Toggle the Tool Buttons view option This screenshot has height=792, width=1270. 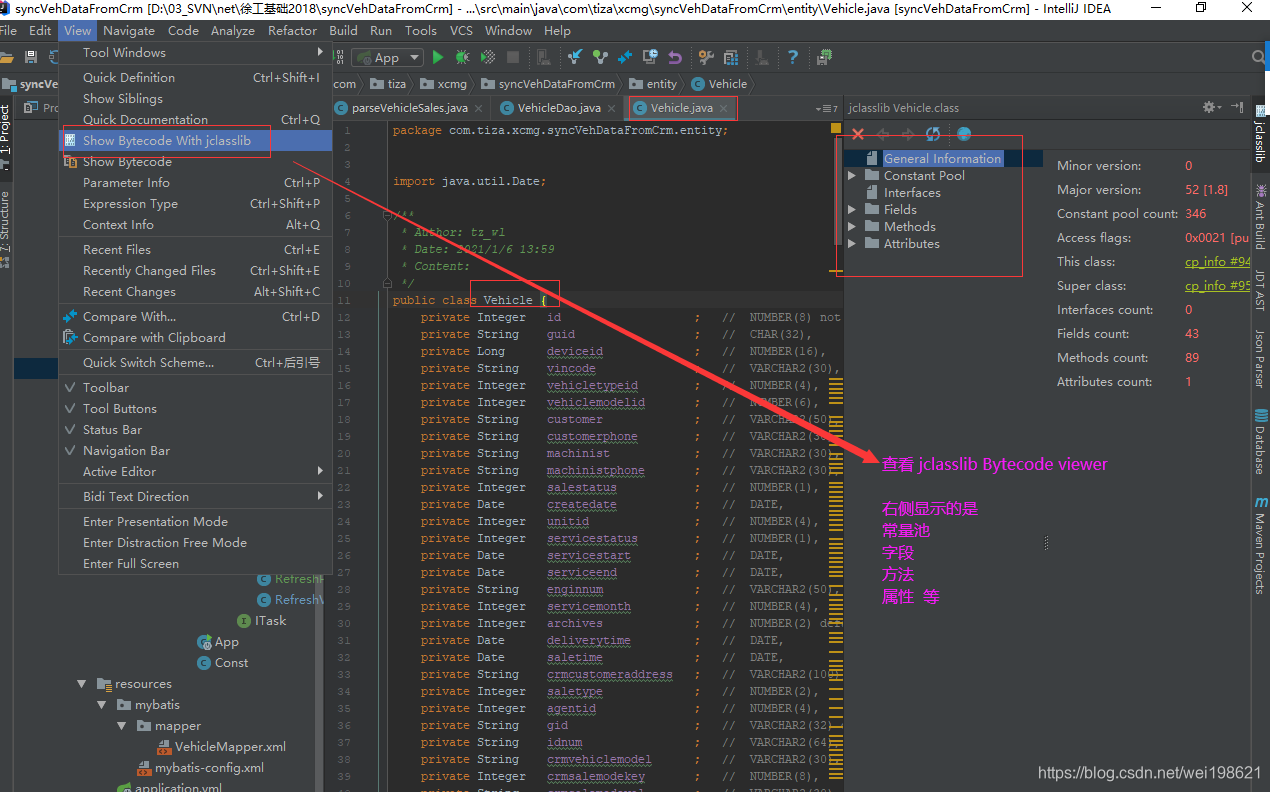point(195,408)
